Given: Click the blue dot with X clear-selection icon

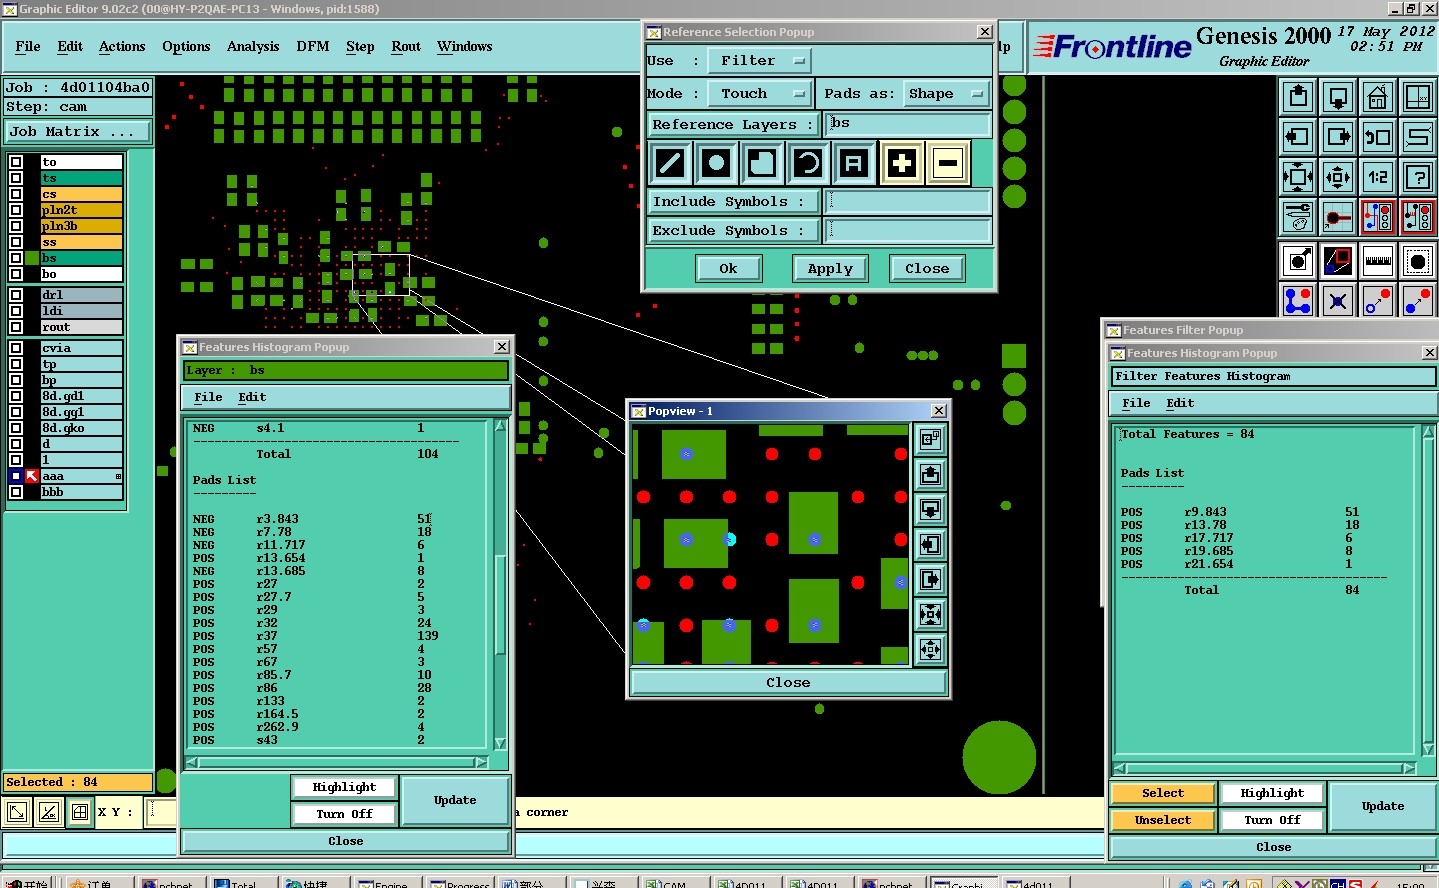Looking at the screenshot, I should 1338,300.
